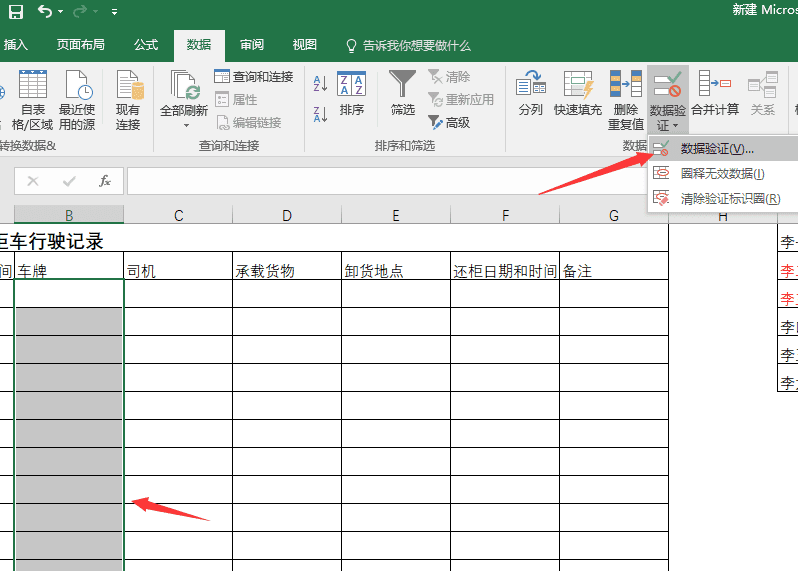Select column F header
The width and height of the screenshot is (798, 571).
505,215
